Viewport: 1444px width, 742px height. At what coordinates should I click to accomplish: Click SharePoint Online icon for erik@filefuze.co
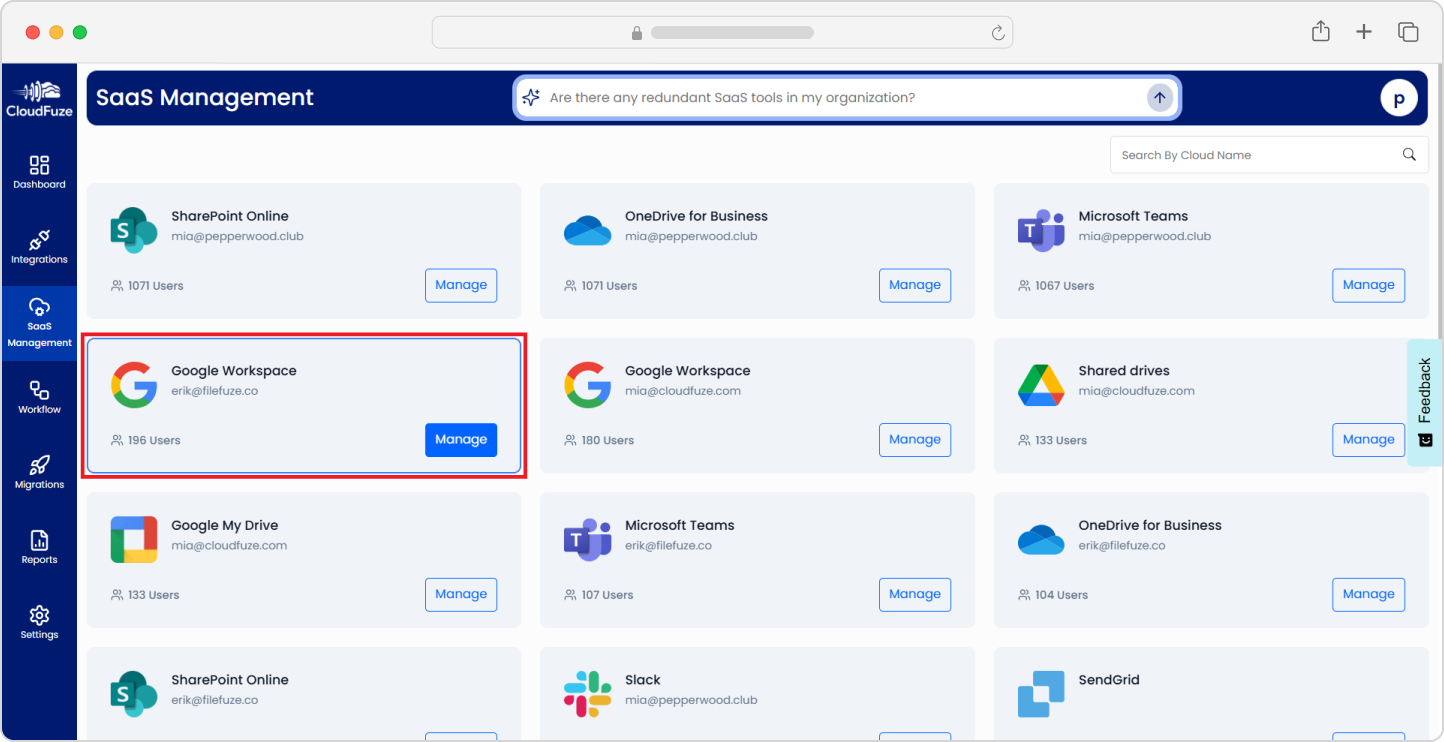click(x=134, y=694)
